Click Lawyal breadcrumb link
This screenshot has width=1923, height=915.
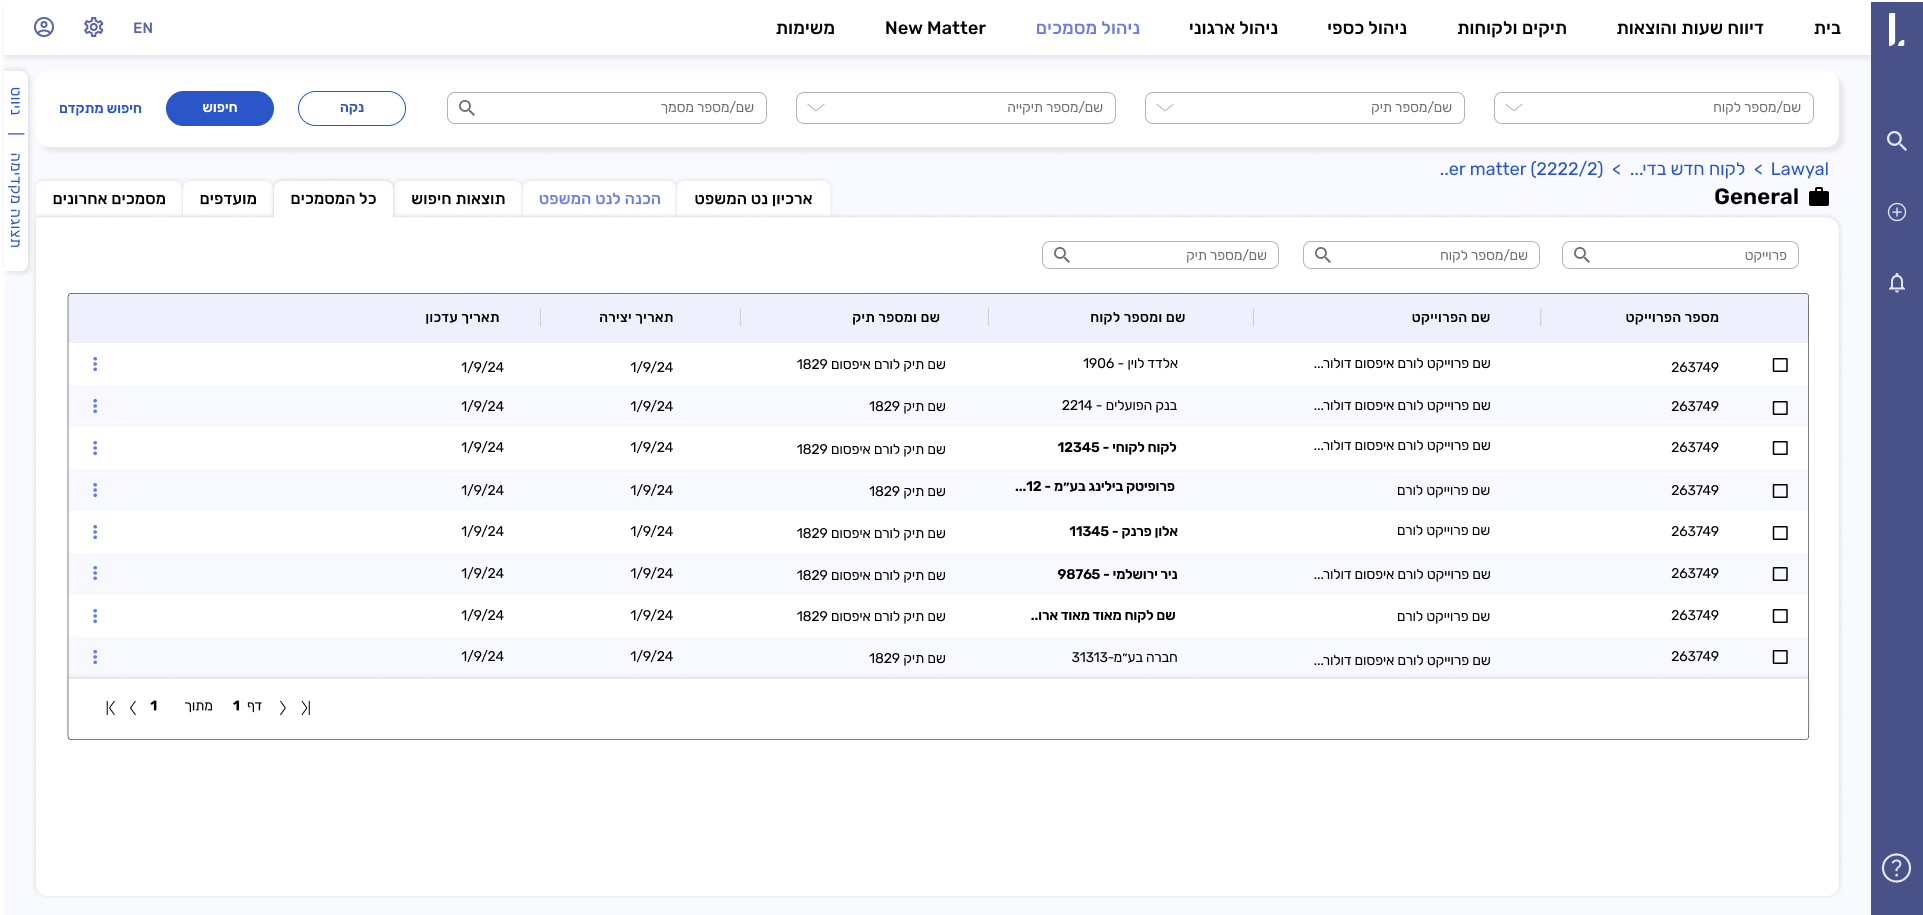tap(1799, 169)
